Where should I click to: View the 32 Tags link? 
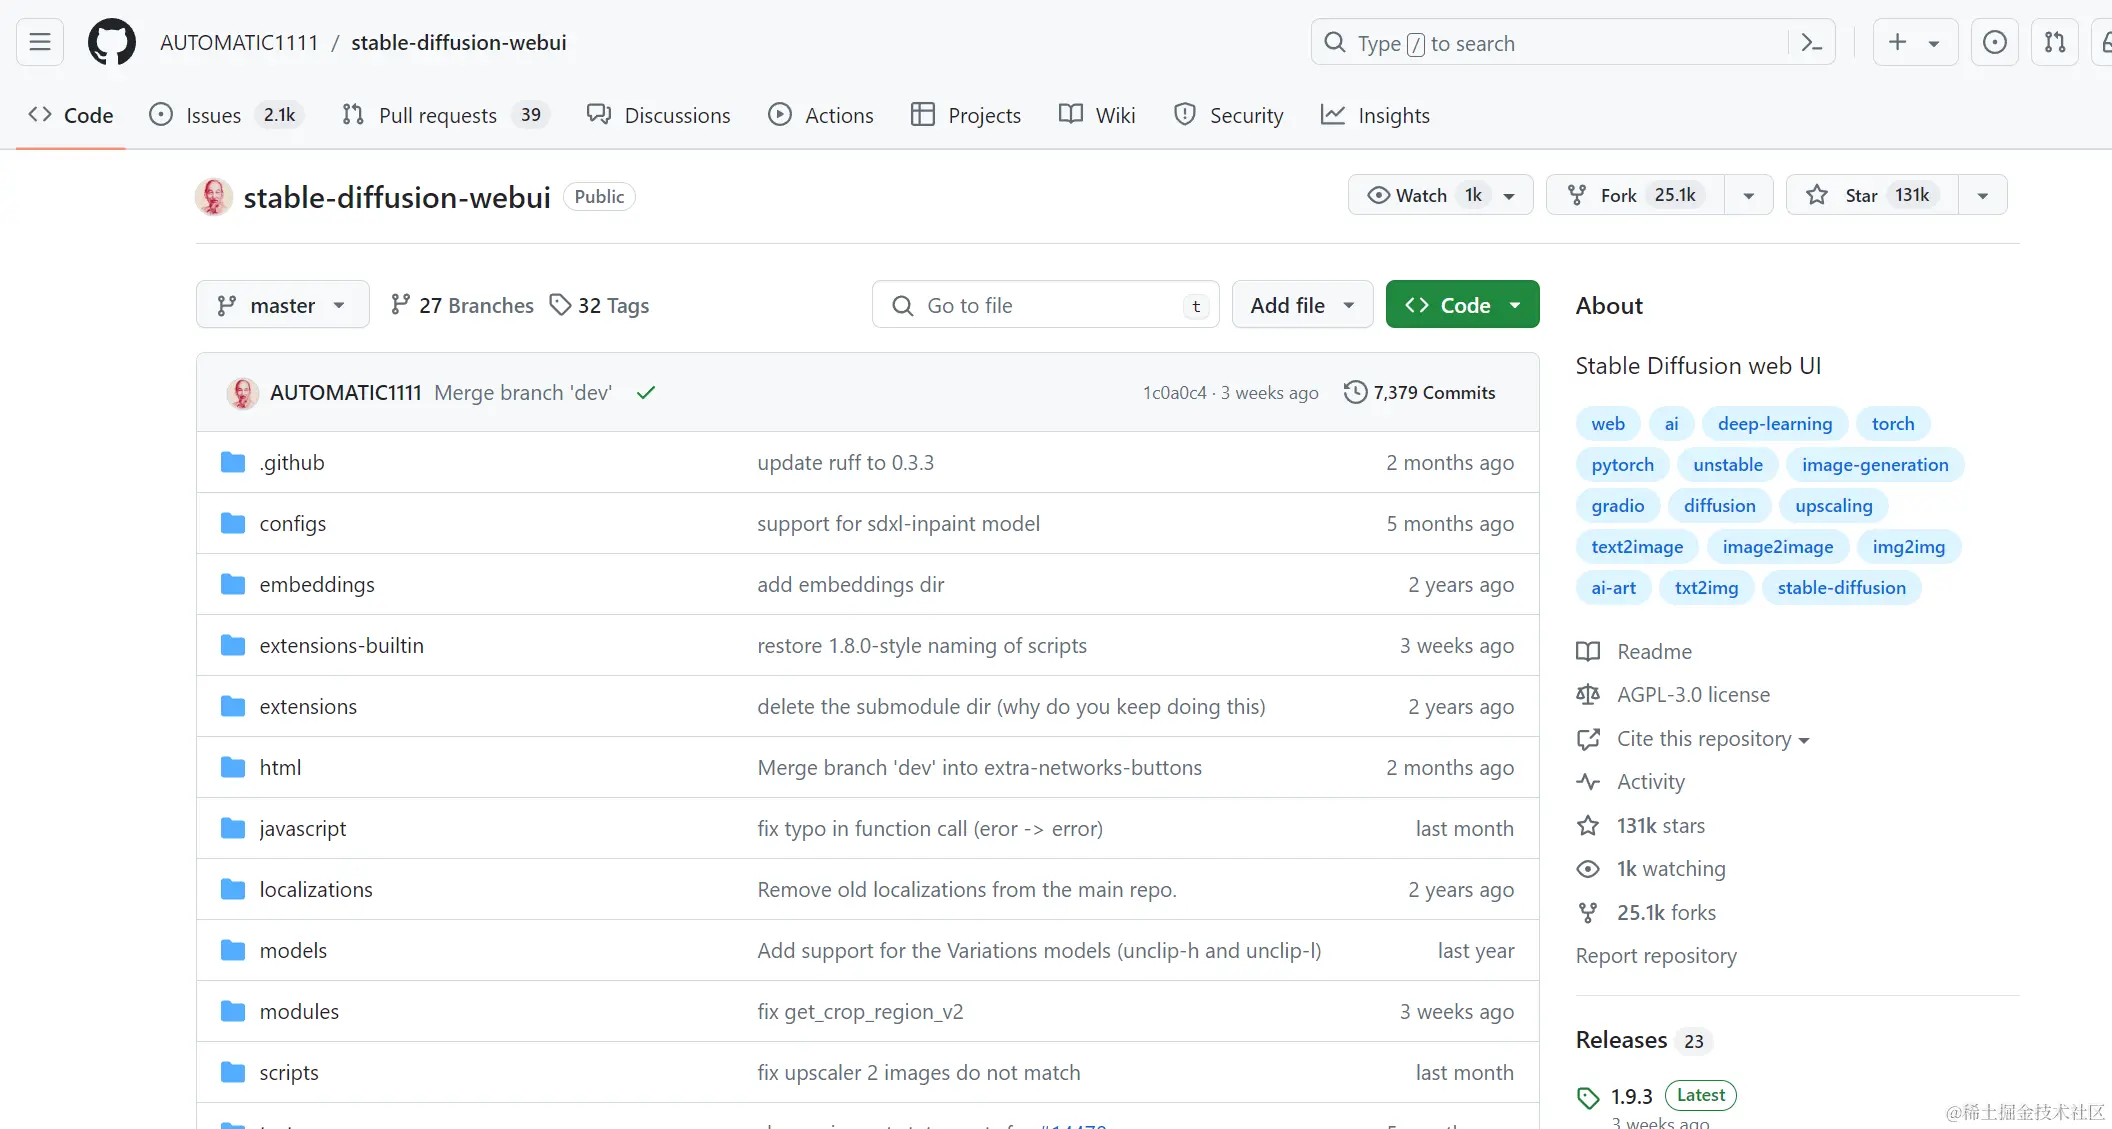coord(600,305)
